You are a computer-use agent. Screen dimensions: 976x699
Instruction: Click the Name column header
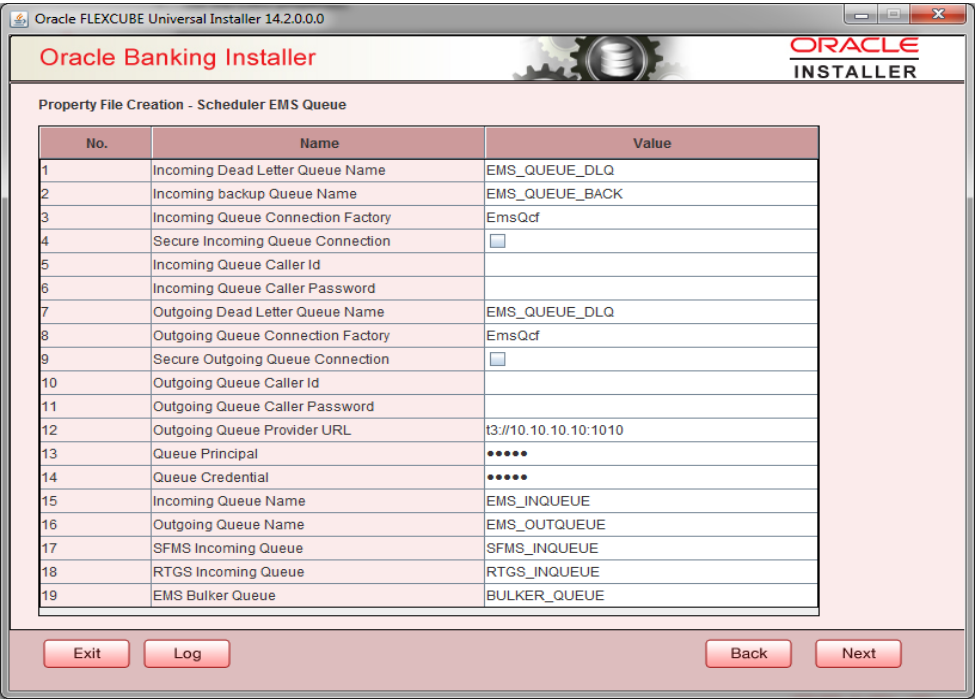pos(319,143)
